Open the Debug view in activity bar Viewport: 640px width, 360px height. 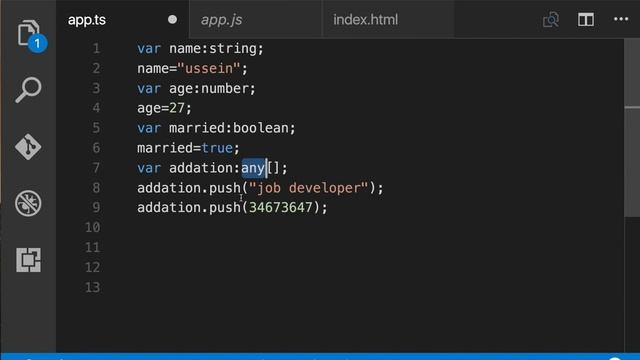pyautogui.click(x=28, y=203)
